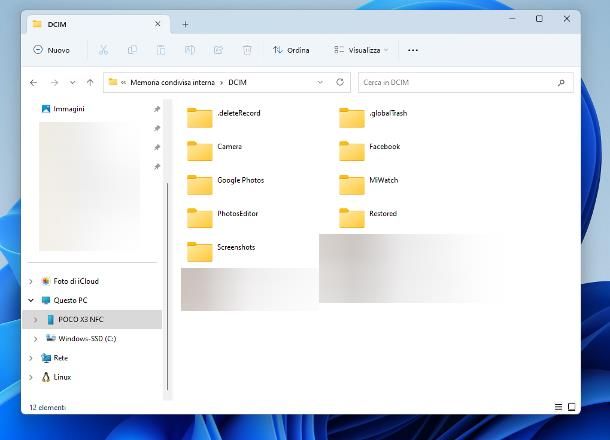The height and width of the screenshot is (440, 610).
Task: Click the 12 elementi status text
Action: 47,407
